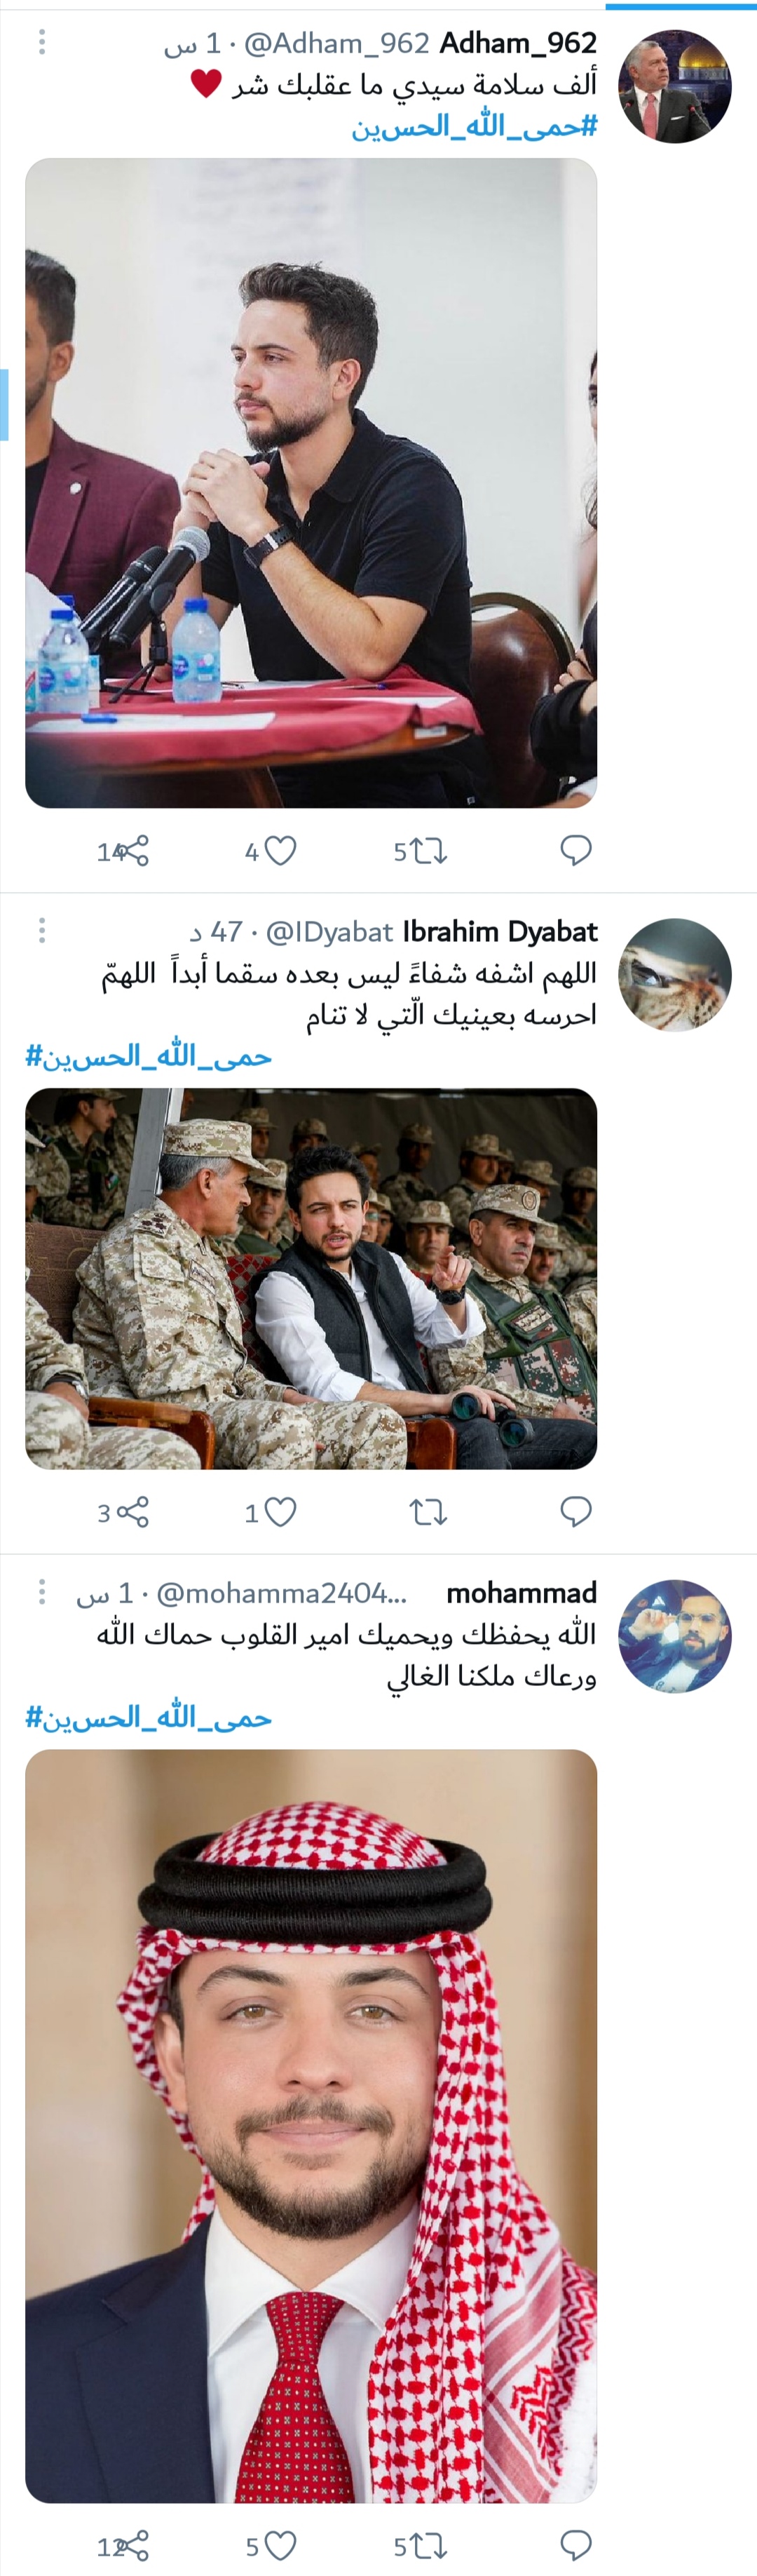Retweet Ibrahim Dyabat's tweet
This screenshot has width=757, height=2576.
429,1512
